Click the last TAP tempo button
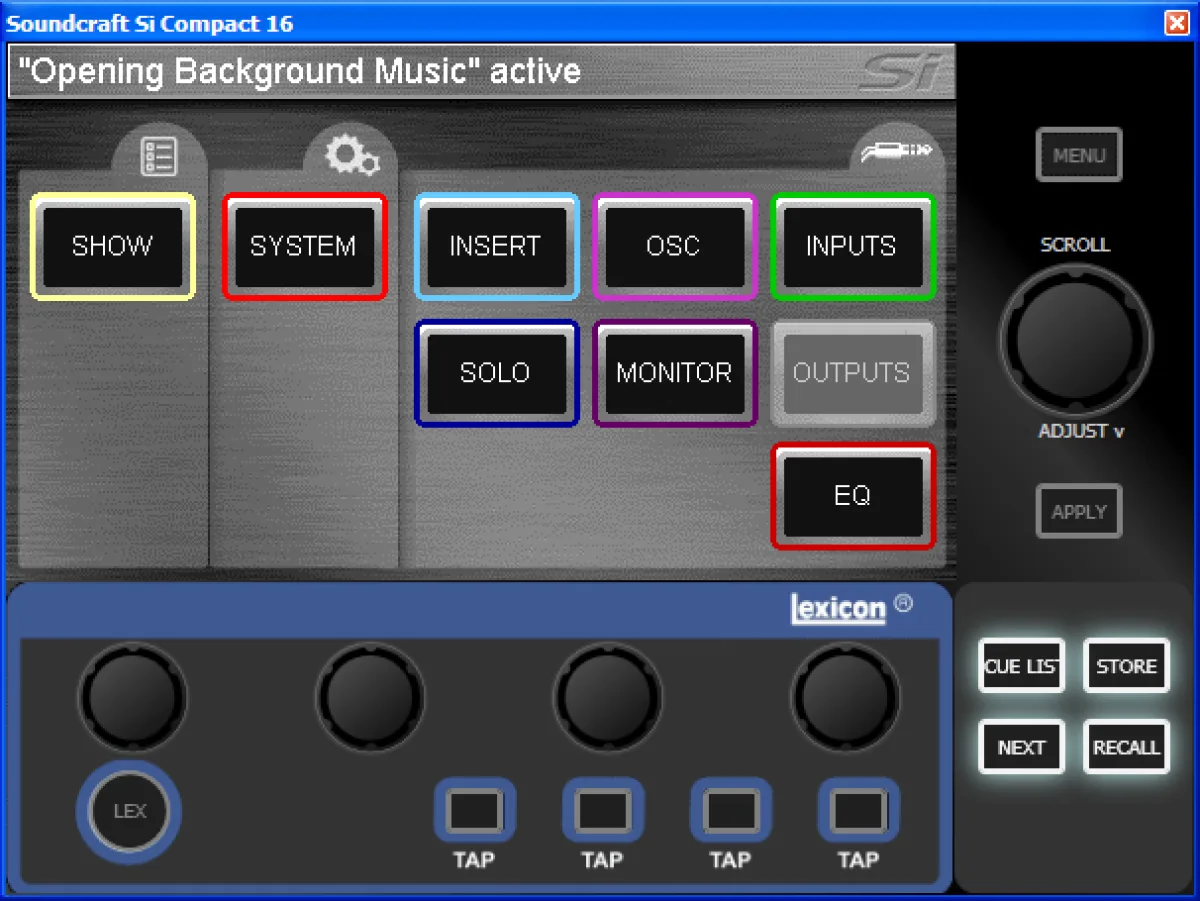The image size is (1200, 901). click(858, 810)
